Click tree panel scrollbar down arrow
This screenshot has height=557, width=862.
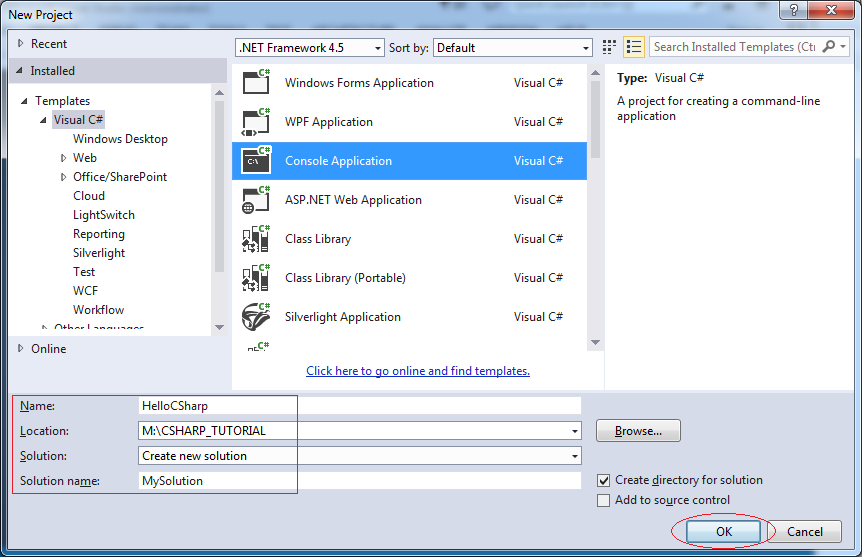point(219,327)
